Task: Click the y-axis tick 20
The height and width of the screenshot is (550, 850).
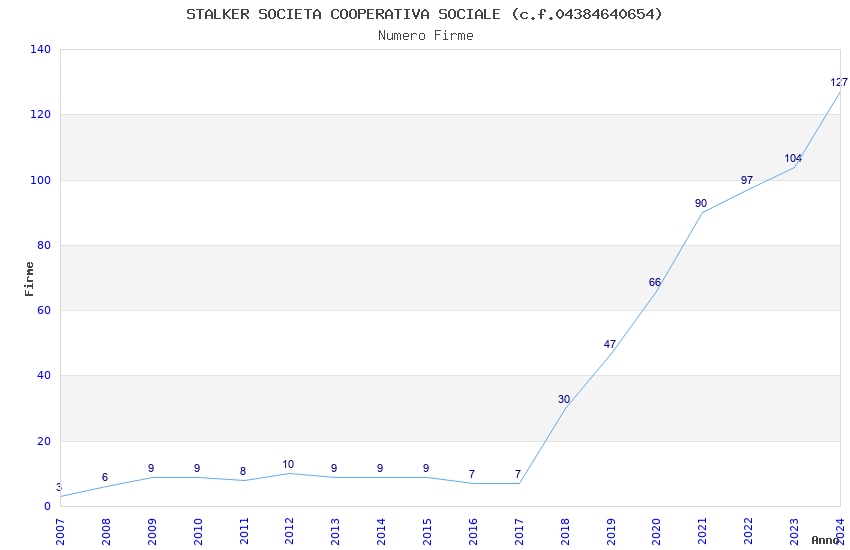Action: 43,441
